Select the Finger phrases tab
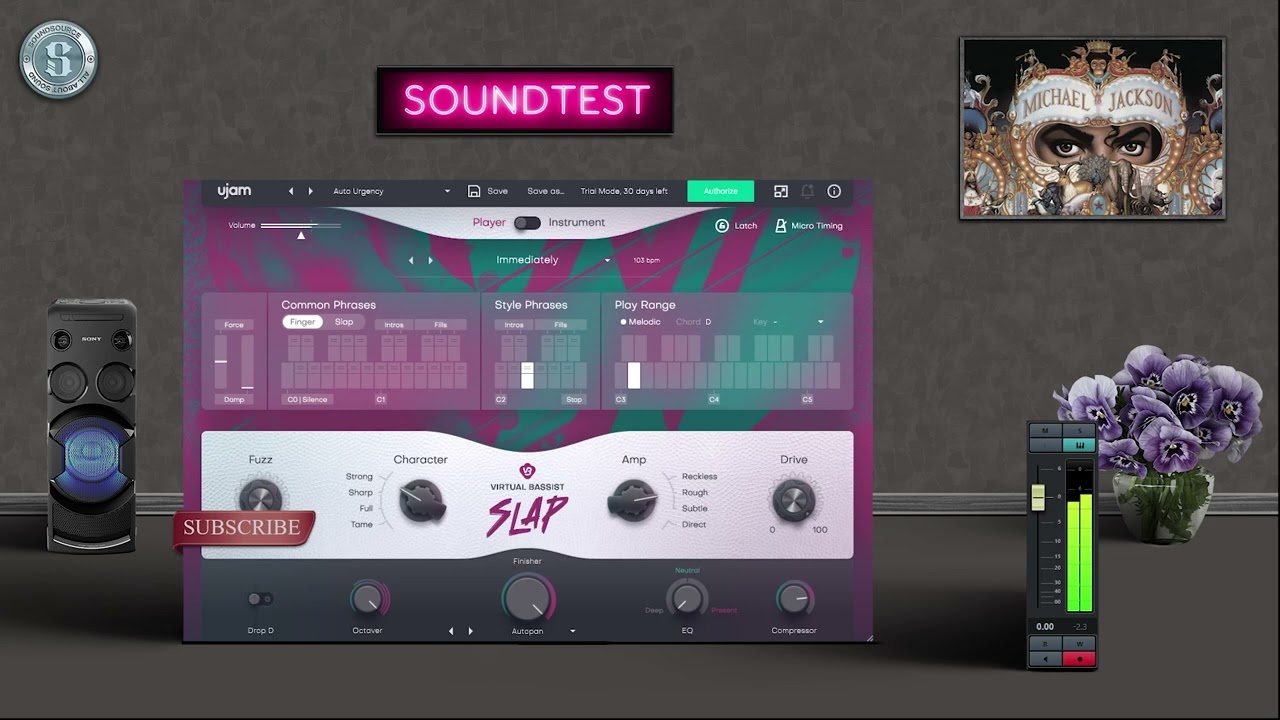The image size is (1280, 720). (303, 322)
